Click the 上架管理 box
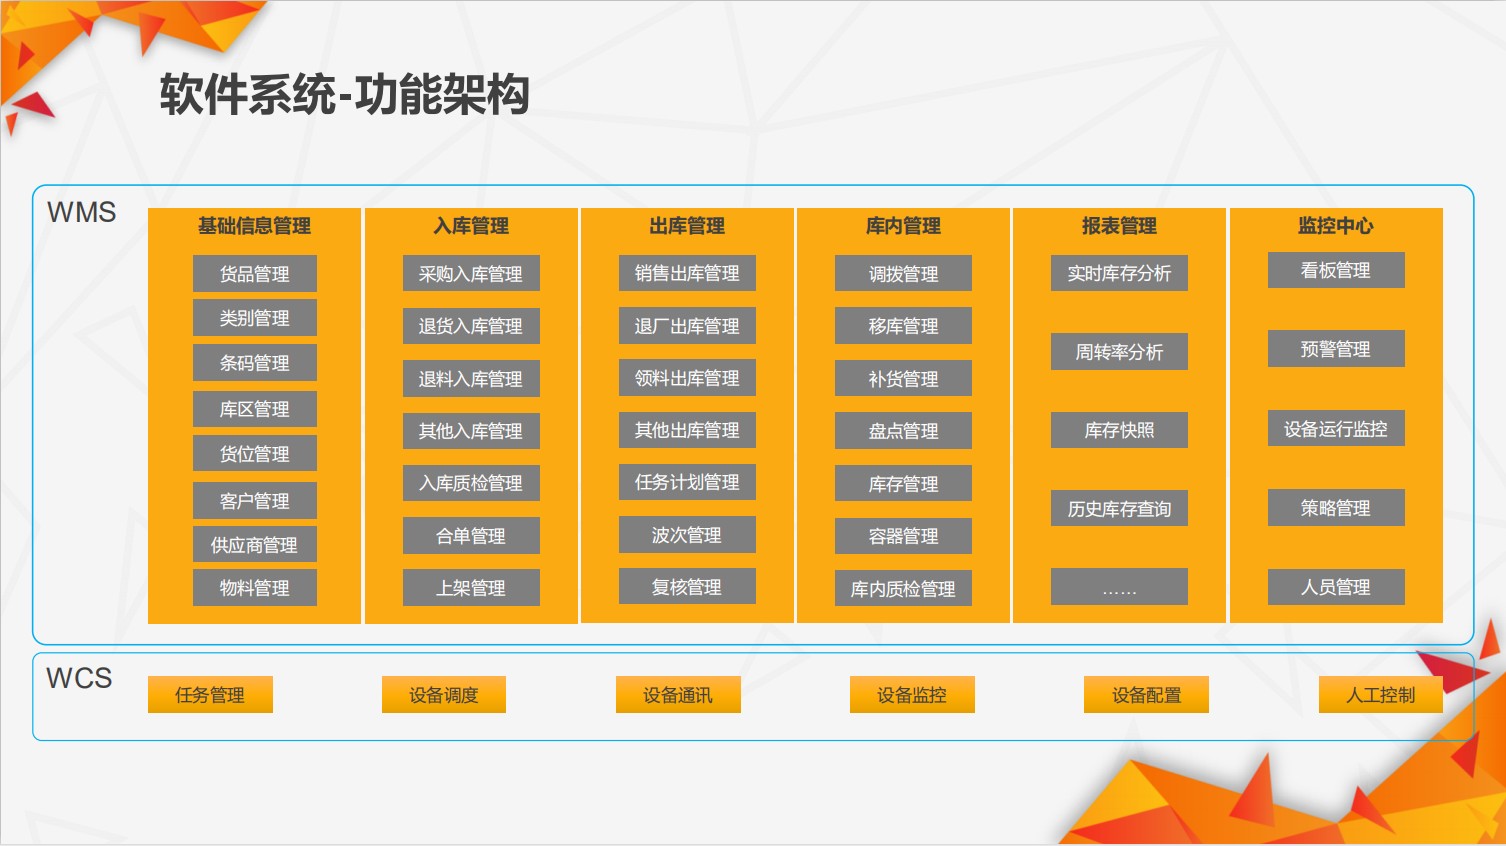This screenshot has width=1506, height=846. pyautogui.click(x=471, y=588)
